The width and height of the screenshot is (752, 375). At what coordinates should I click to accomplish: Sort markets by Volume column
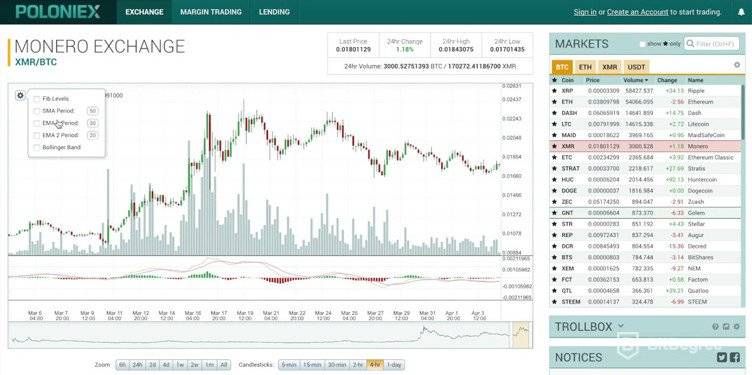click(635, 80)
